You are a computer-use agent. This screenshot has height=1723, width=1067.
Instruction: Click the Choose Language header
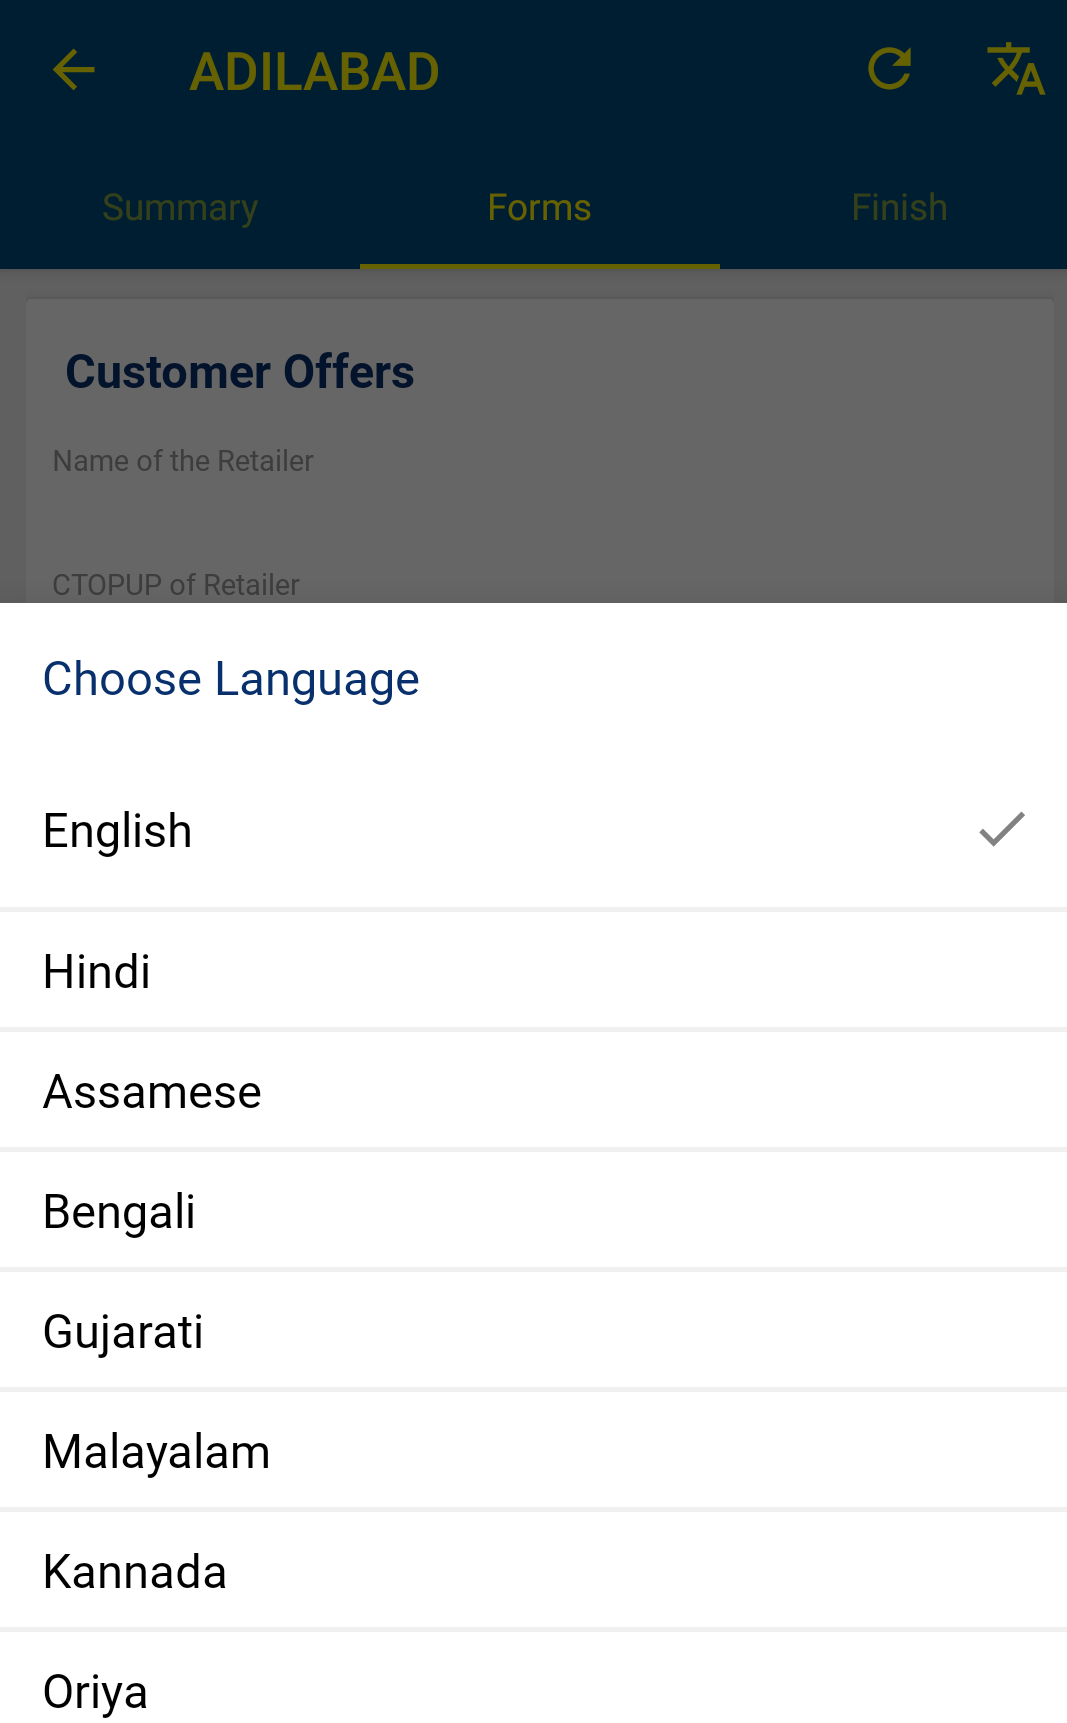click(231, 680)
